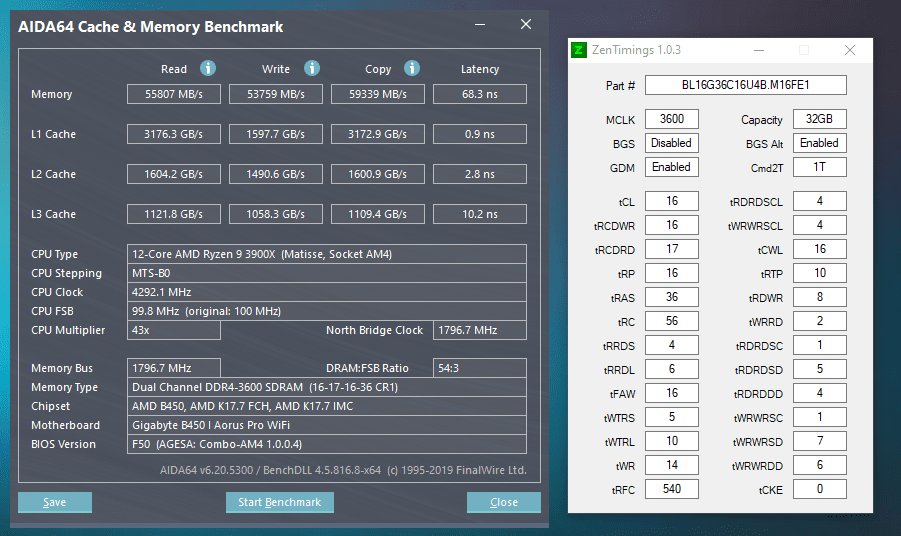Click the Memory Bus 1796.7 MHz field
The image size is (901, 536).
click(174, 368)
